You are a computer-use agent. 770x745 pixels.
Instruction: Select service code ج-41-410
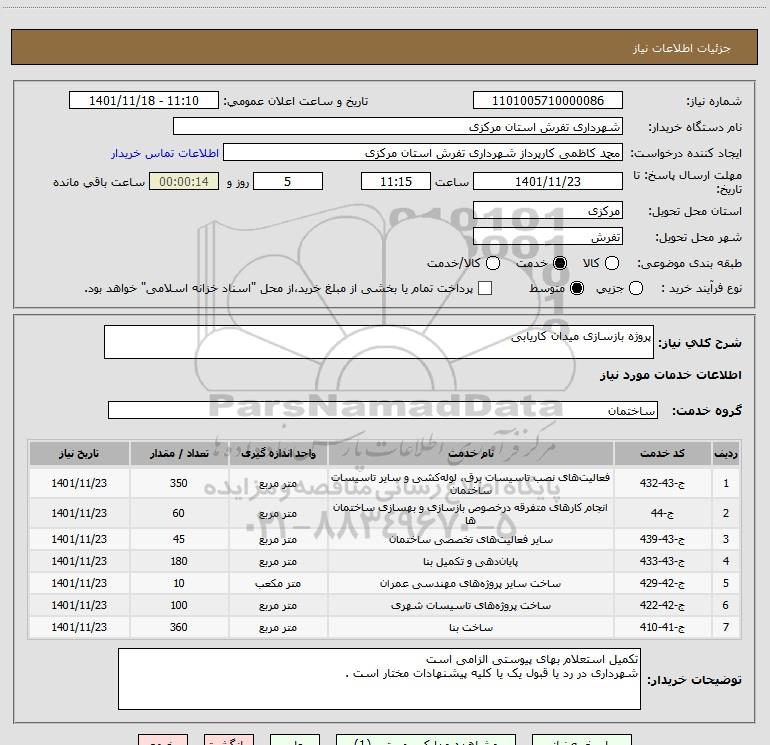click(x=662, y=627)
